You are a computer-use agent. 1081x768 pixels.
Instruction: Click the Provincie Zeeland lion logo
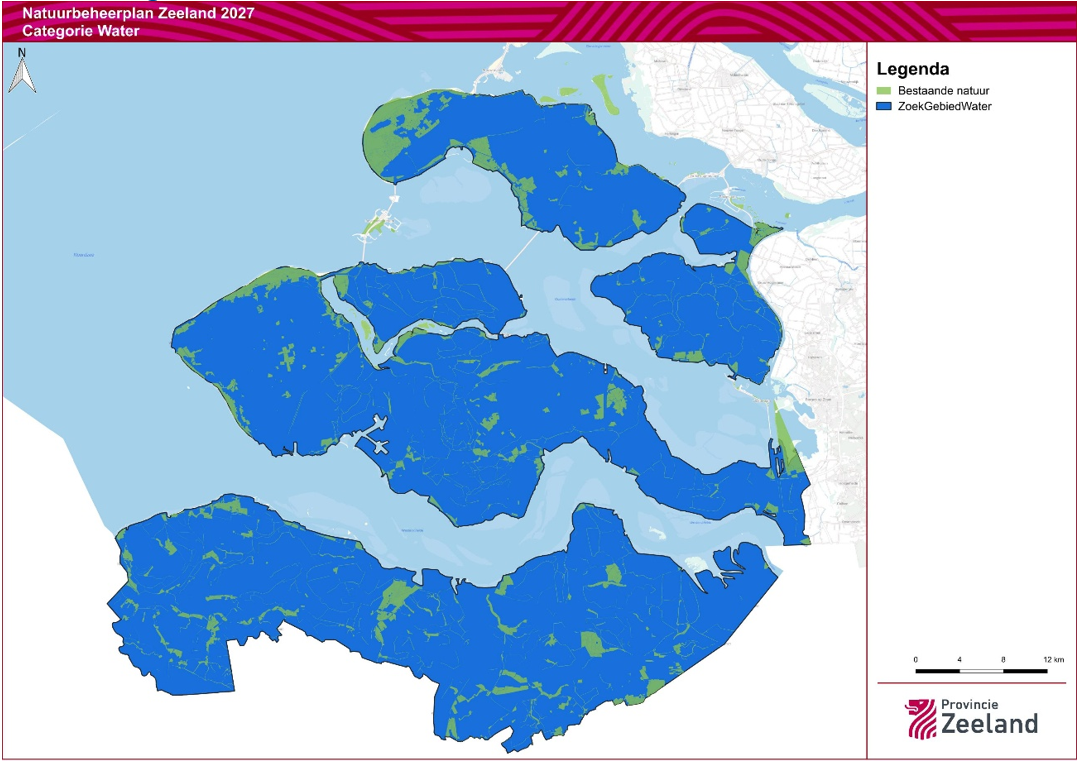tap(921, 719)
